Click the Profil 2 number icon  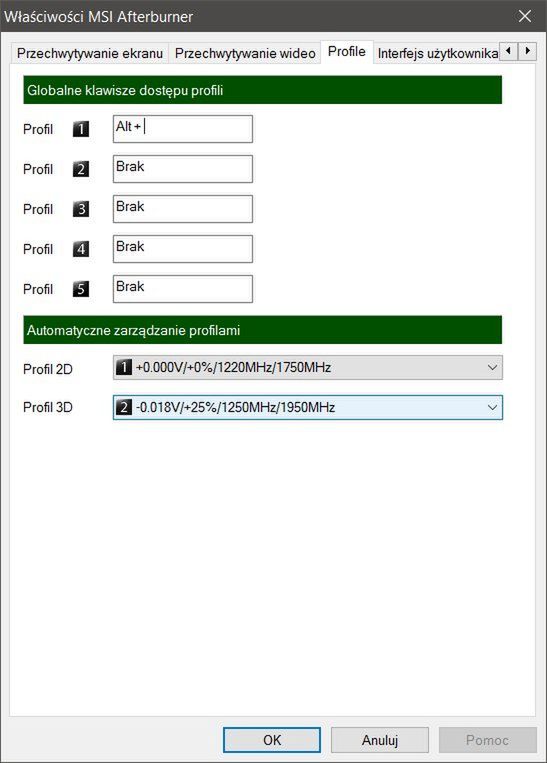pyautogui.click(x=81, y=169)
